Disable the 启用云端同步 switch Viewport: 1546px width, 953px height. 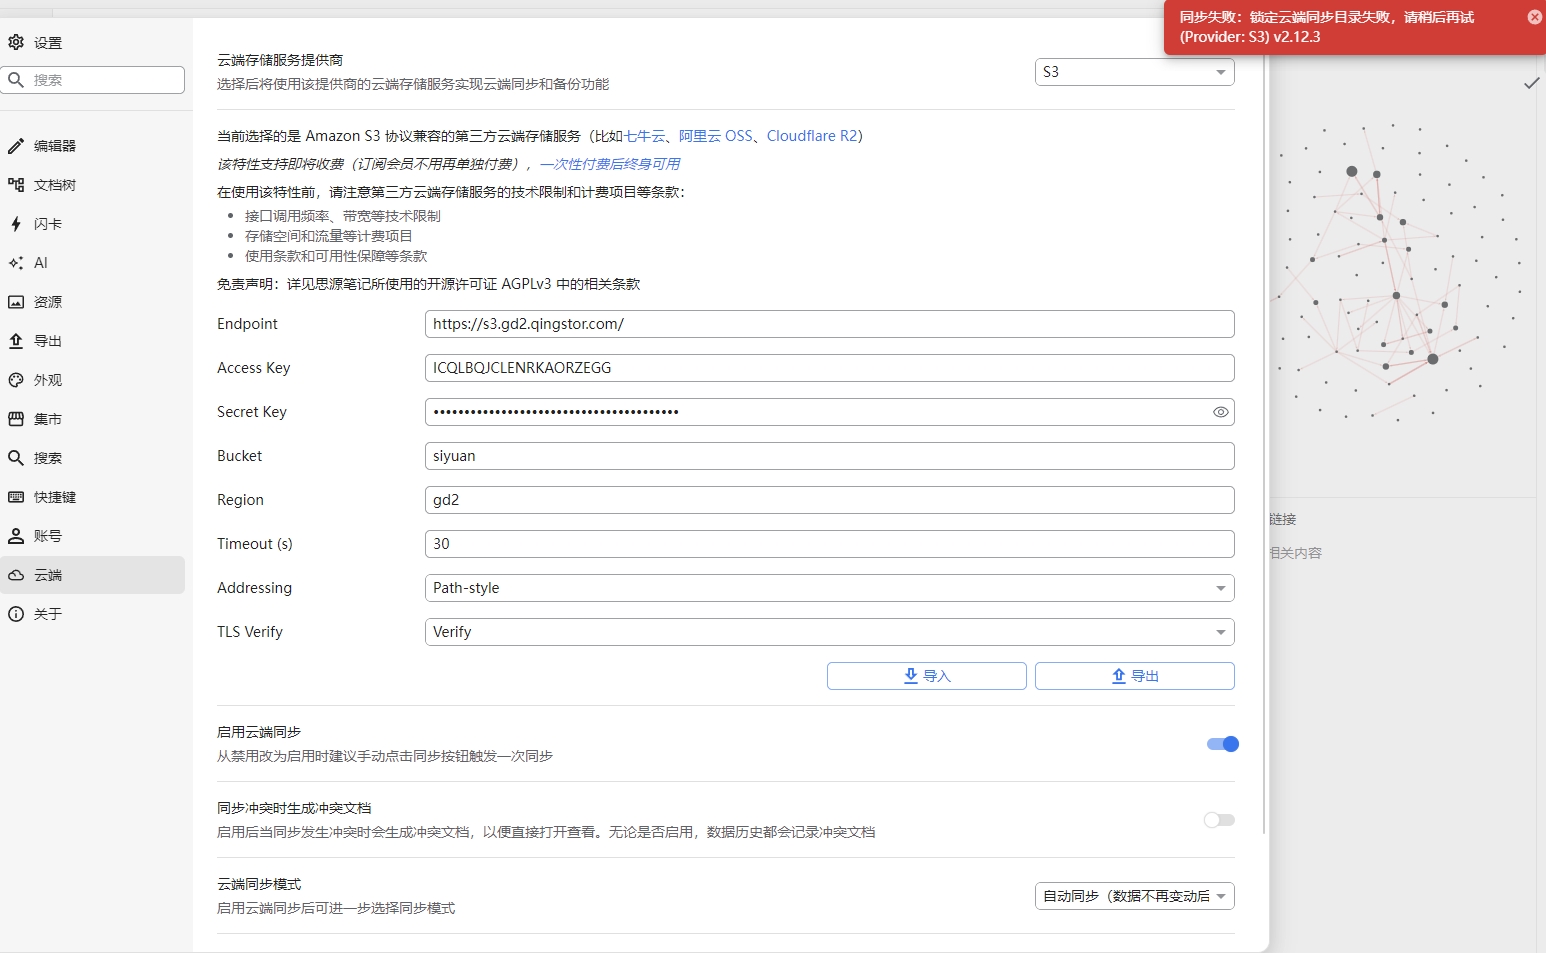[x=1221, y=743]
